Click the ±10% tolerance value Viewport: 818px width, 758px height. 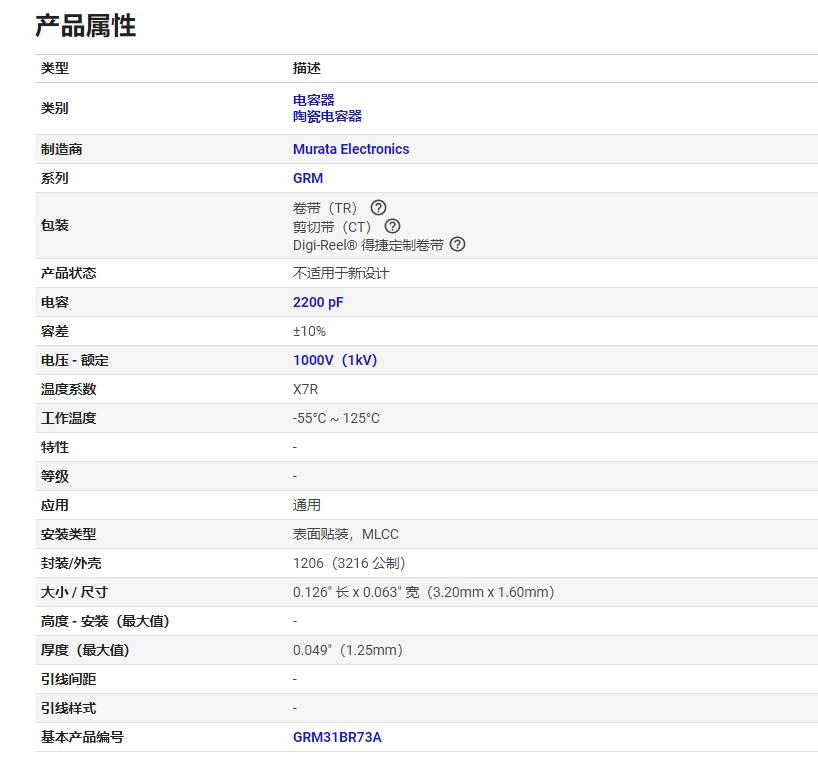[x=304, y=331]
